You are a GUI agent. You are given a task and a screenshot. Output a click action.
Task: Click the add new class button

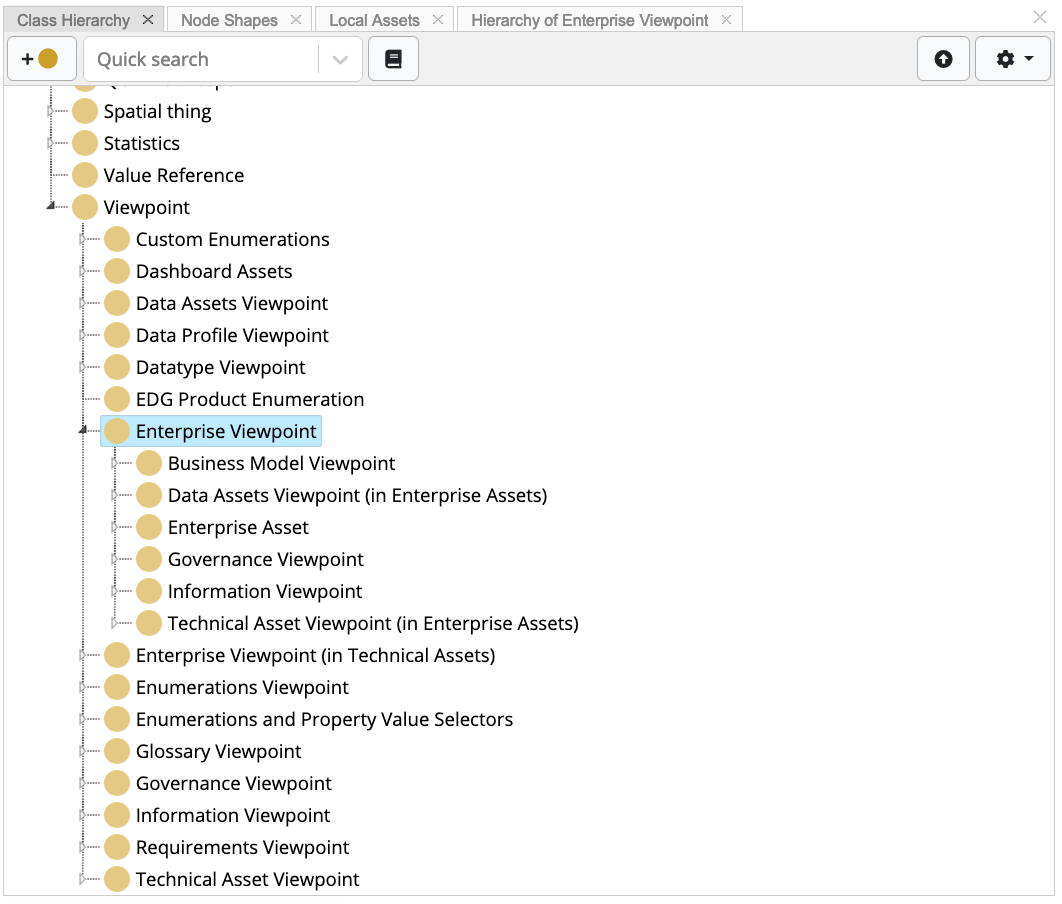tap(41, 59)
